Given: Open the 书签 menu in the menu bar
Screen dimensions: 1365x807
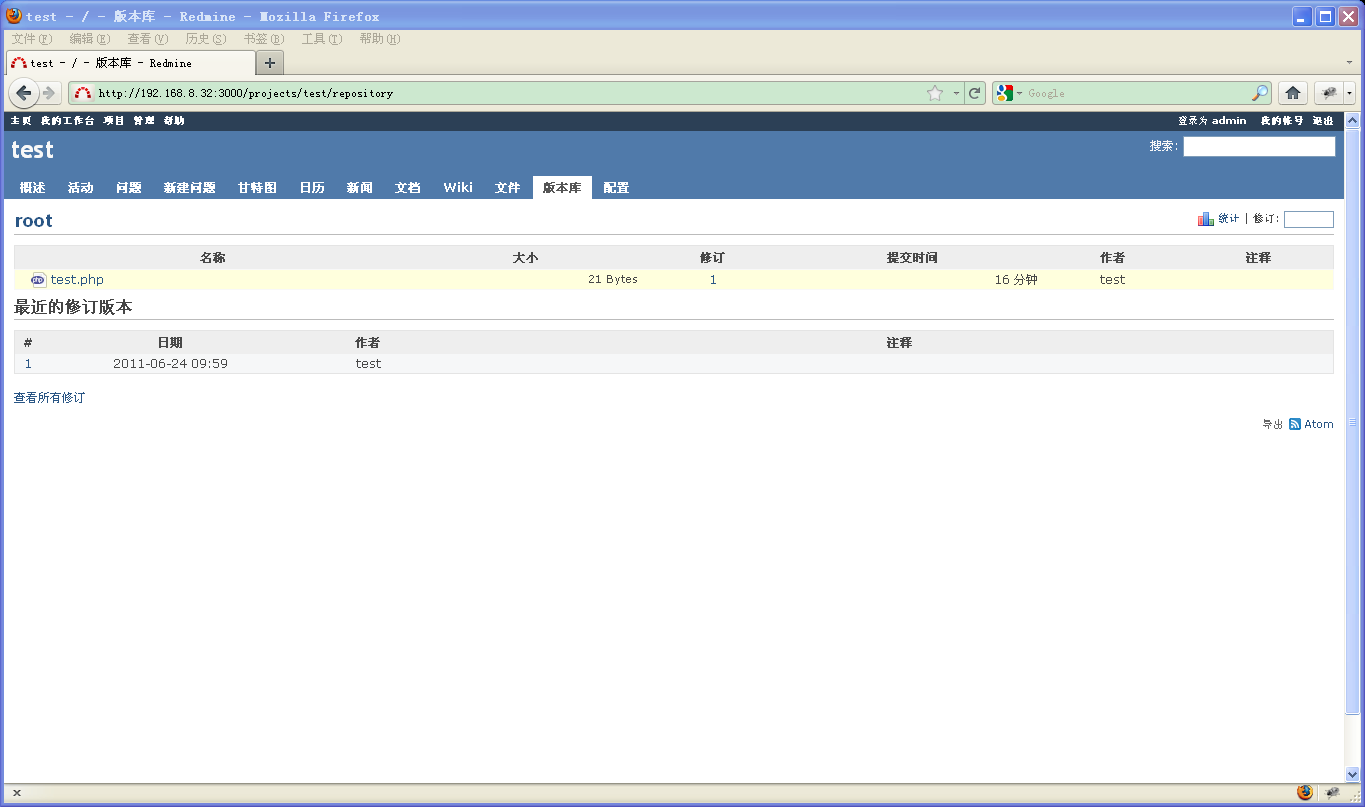Looking at the screenshot, I should pyautogui.click(x=263, y=39).
